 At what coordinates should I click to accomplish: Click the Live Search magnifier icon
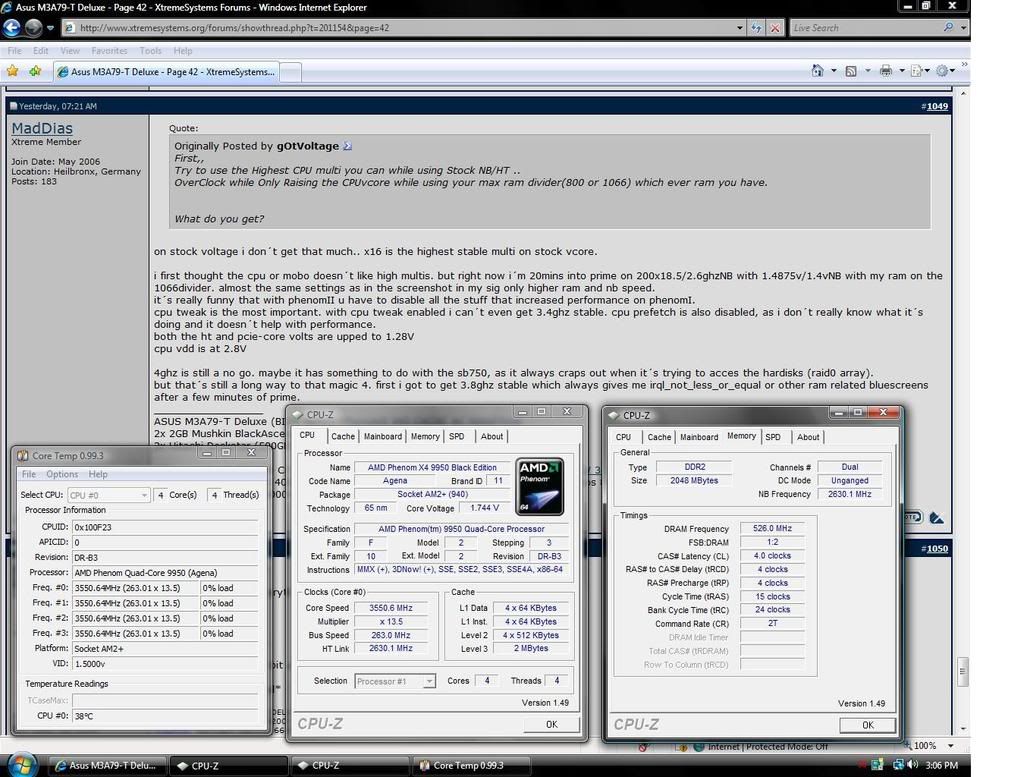[948, 27]
